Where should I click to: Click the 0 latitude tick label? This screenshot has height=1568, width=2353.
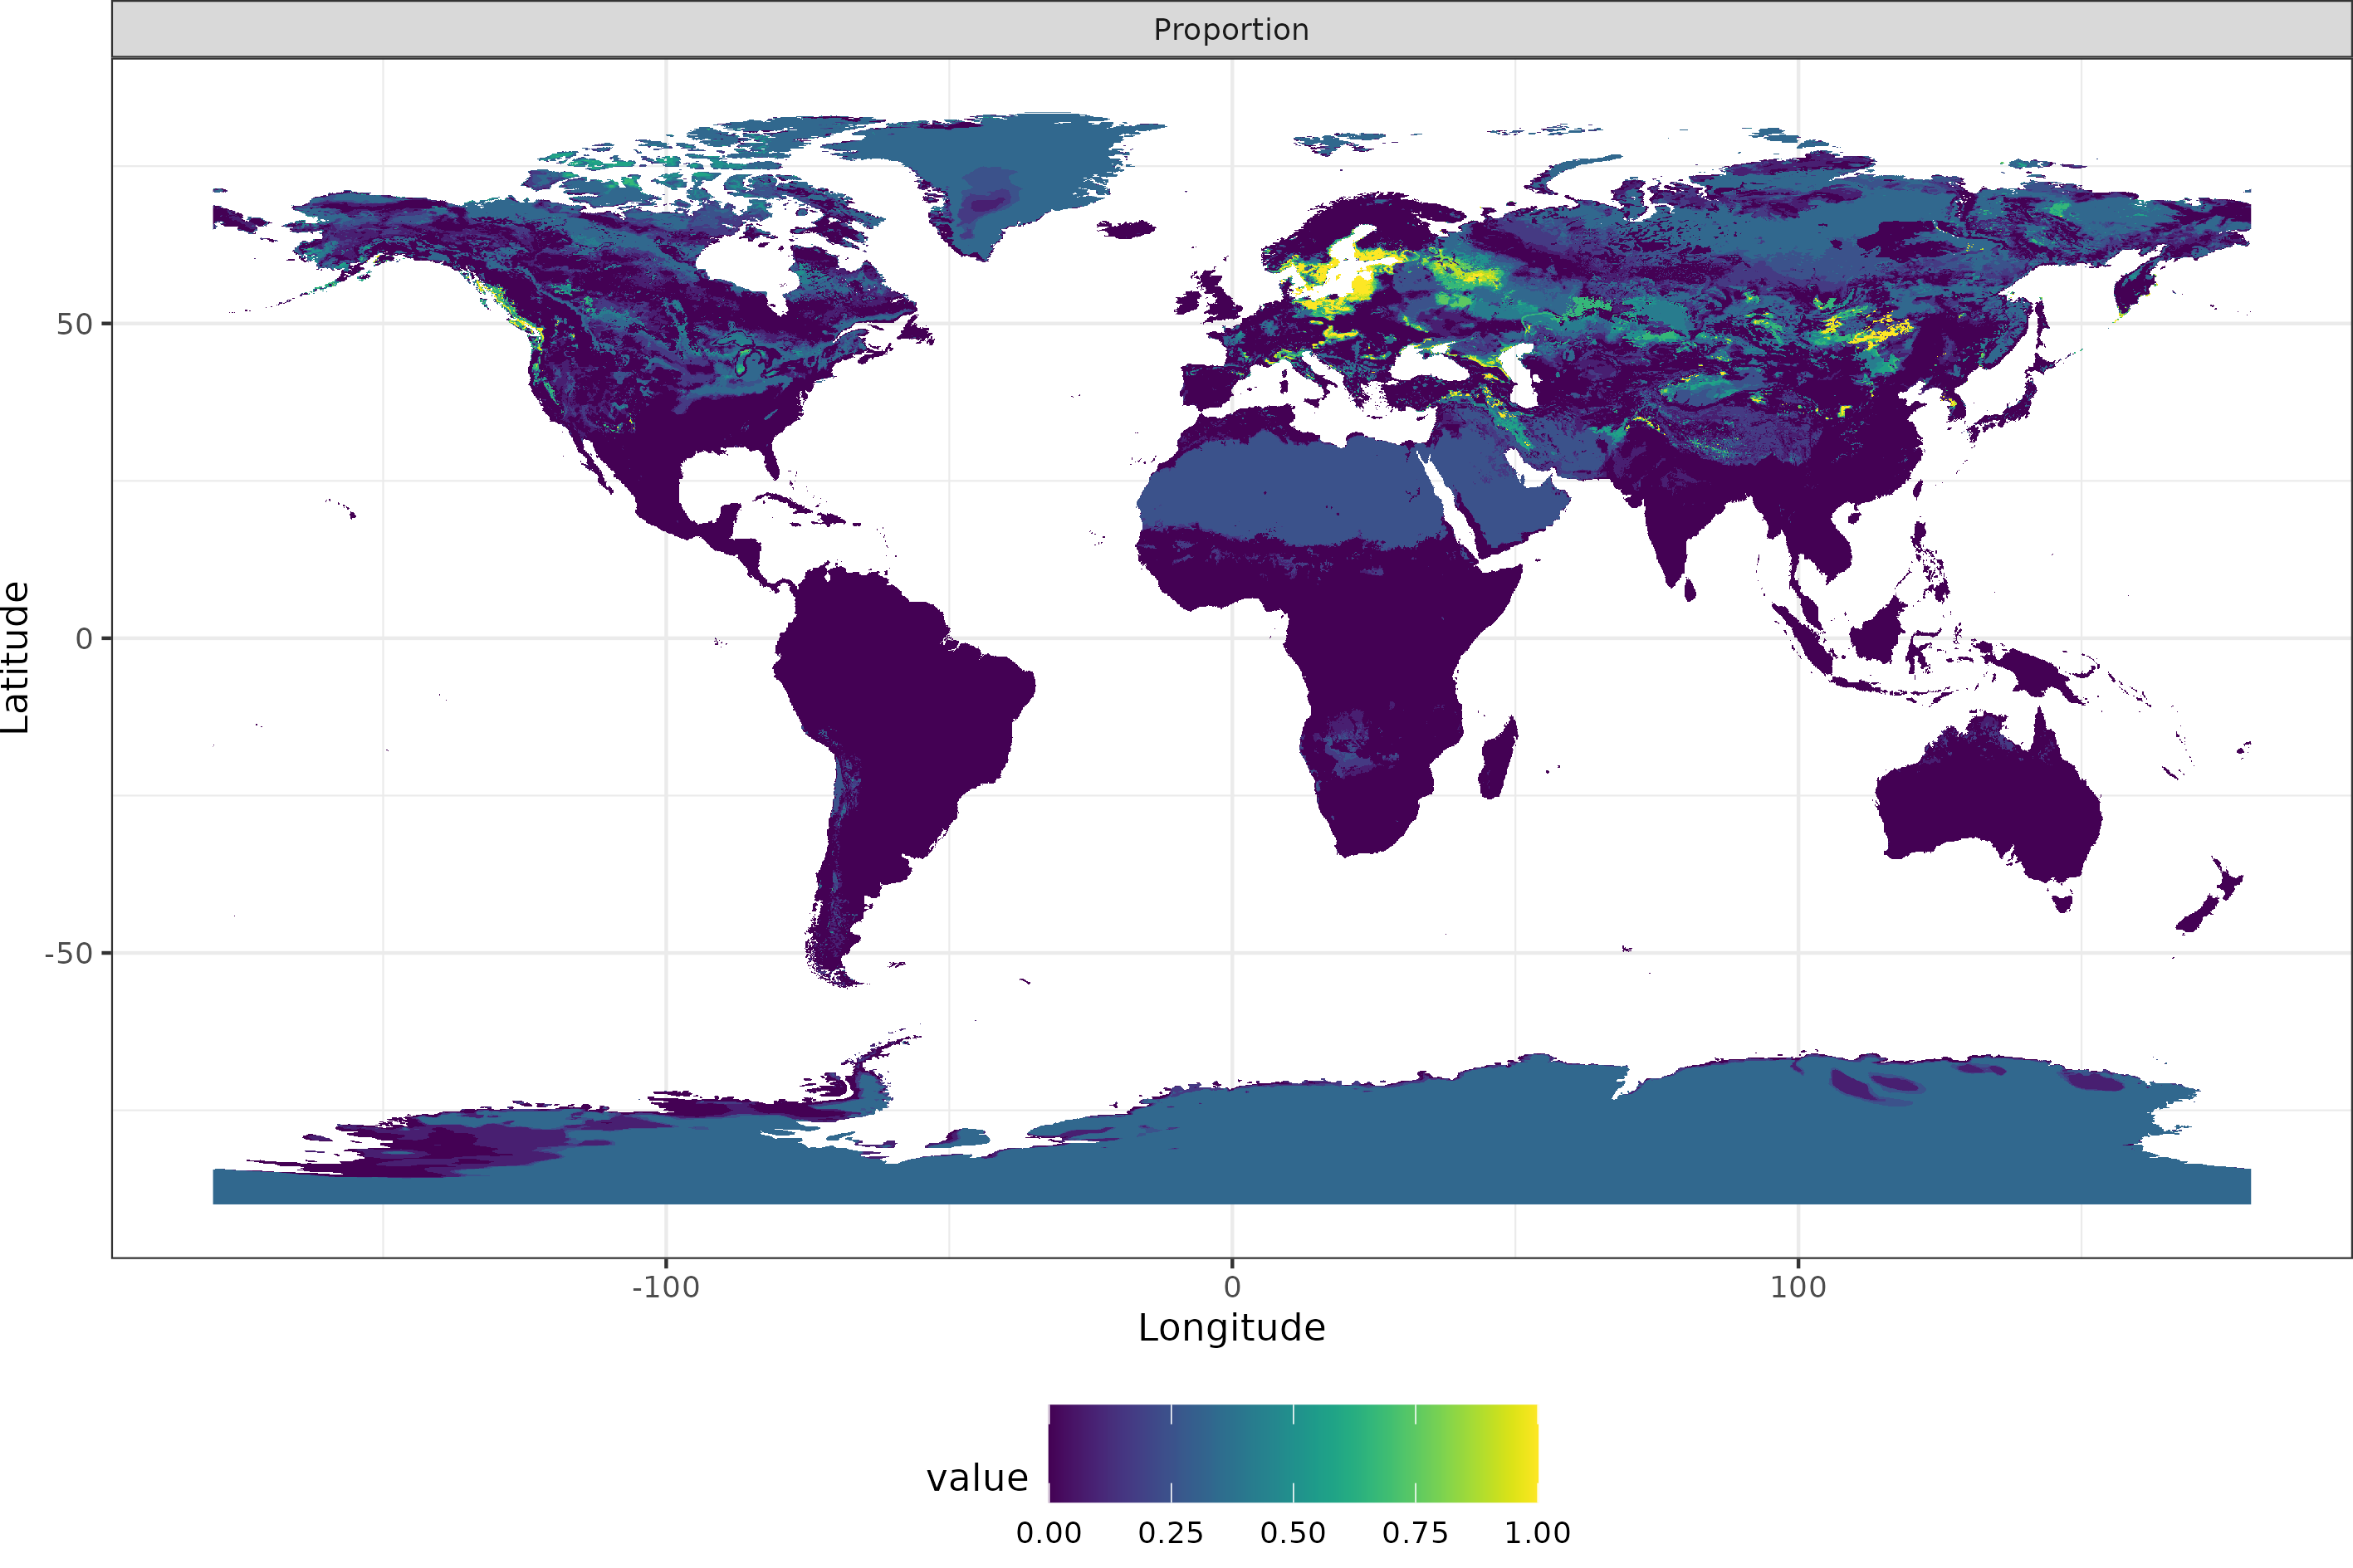(x=84, y=639)
